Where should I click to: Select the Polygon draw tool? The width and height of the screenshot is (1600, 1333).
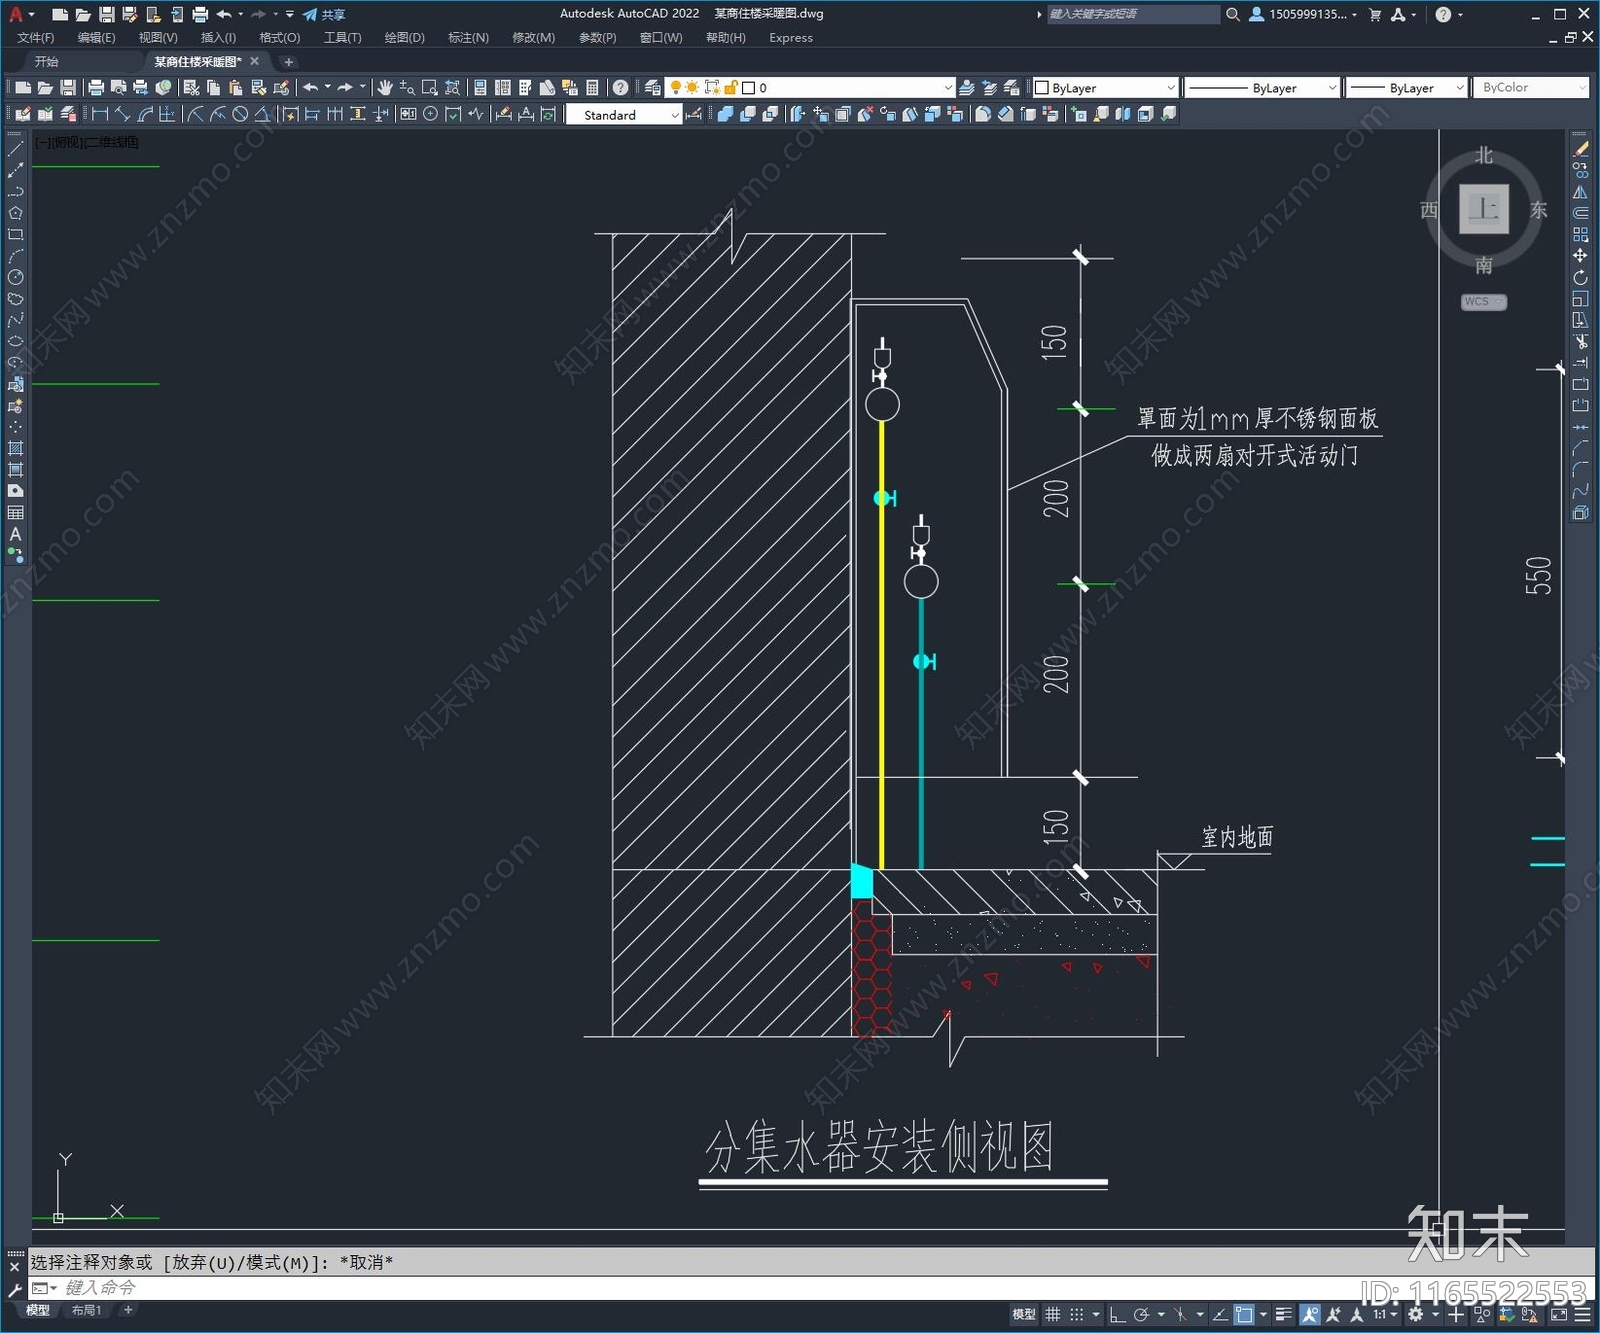[15, 213]
